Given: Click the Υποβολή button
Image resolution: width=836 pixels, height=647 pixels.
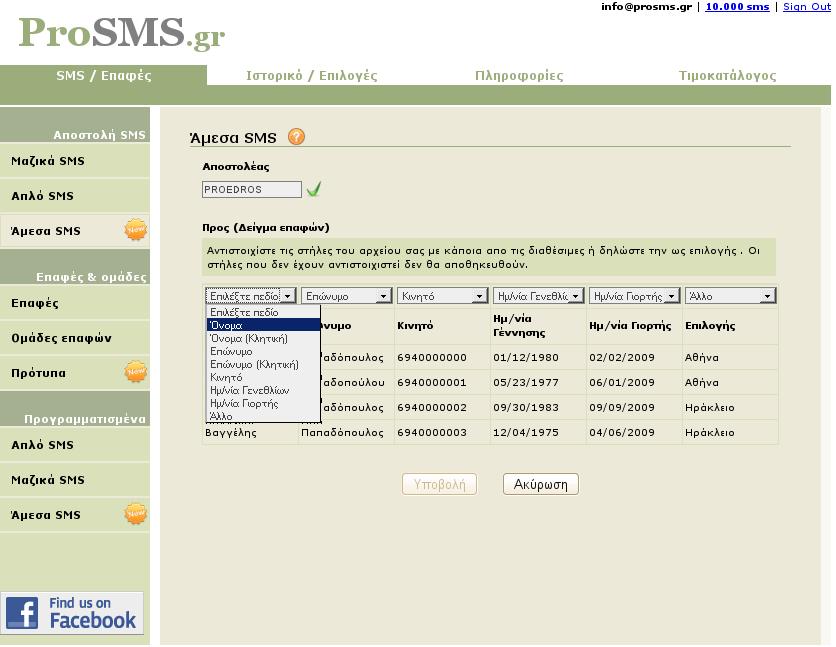Looking at the screenshot, I should click(439, 484).
